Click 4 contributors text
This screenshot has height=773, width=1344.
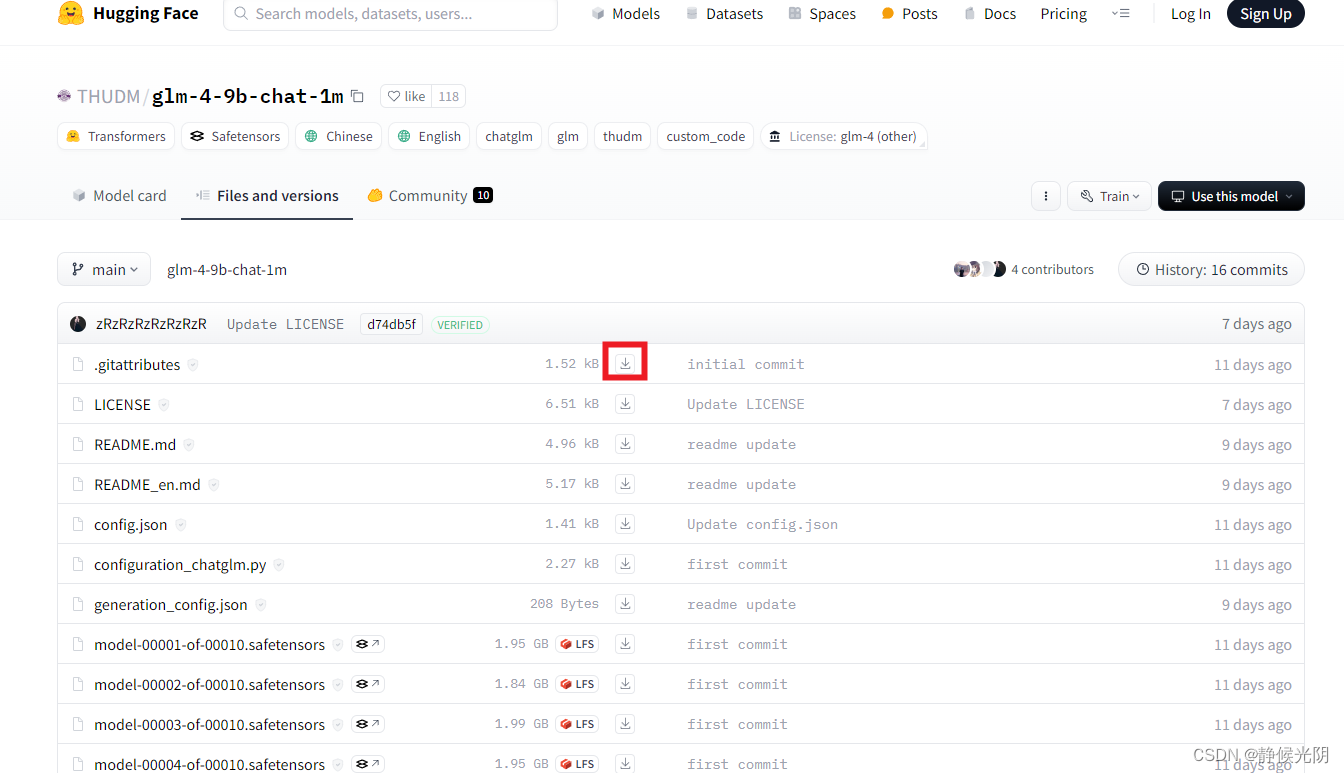coord(1052,269)
